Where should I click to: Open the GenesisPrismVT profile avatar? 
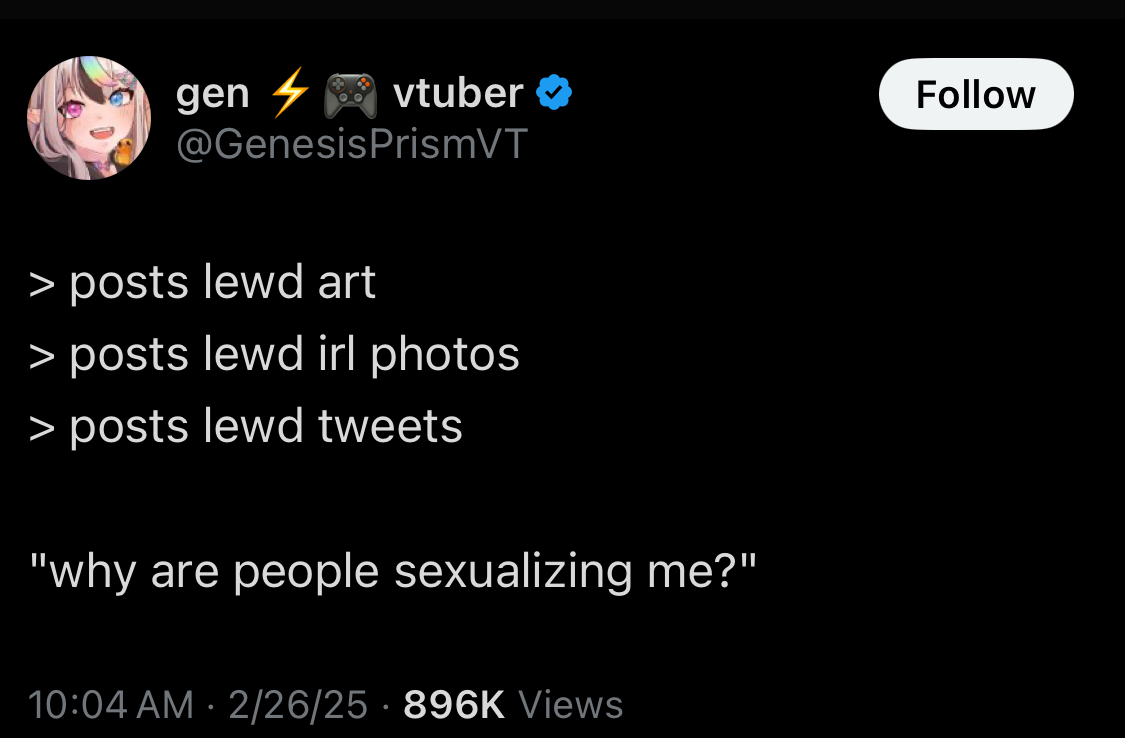coord(88,118)
